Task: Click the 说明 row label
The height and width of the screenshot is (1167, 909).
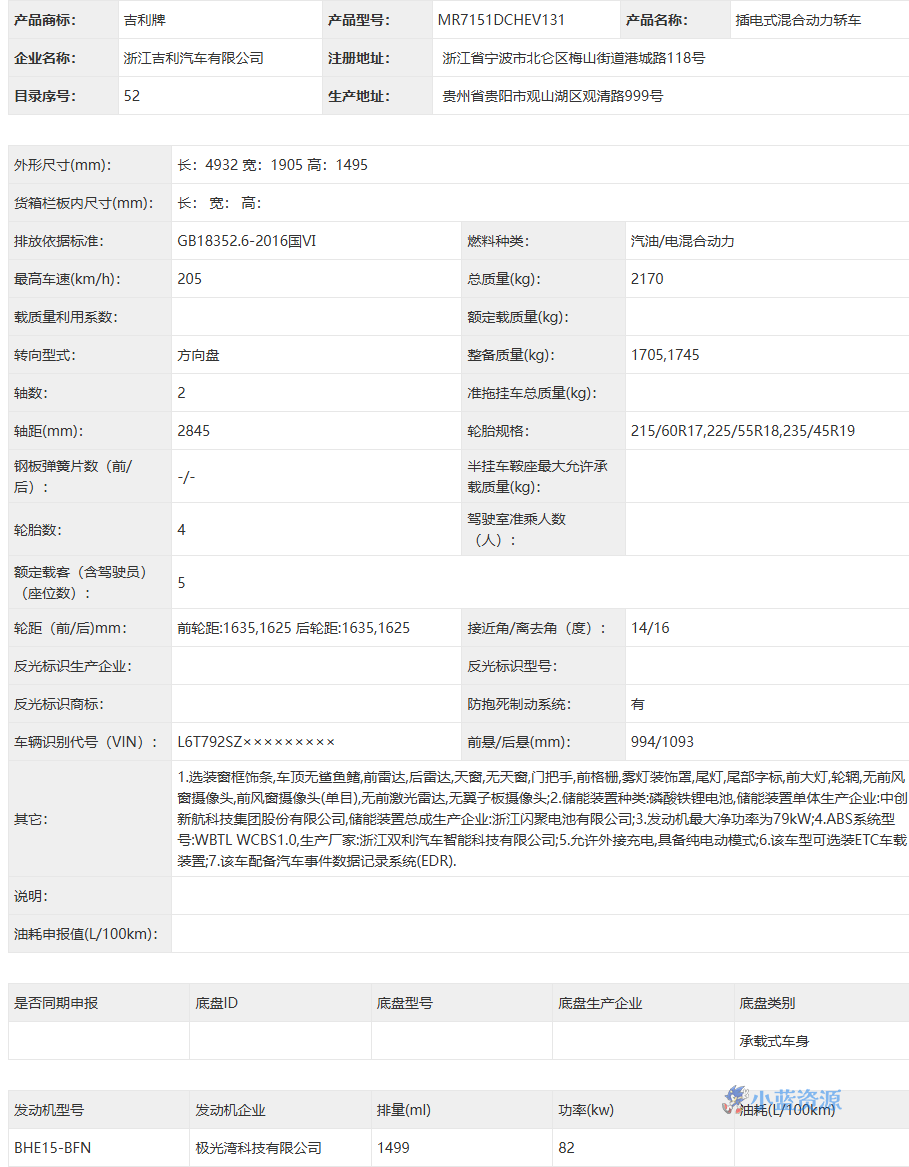Action: [x=31, y=896]
